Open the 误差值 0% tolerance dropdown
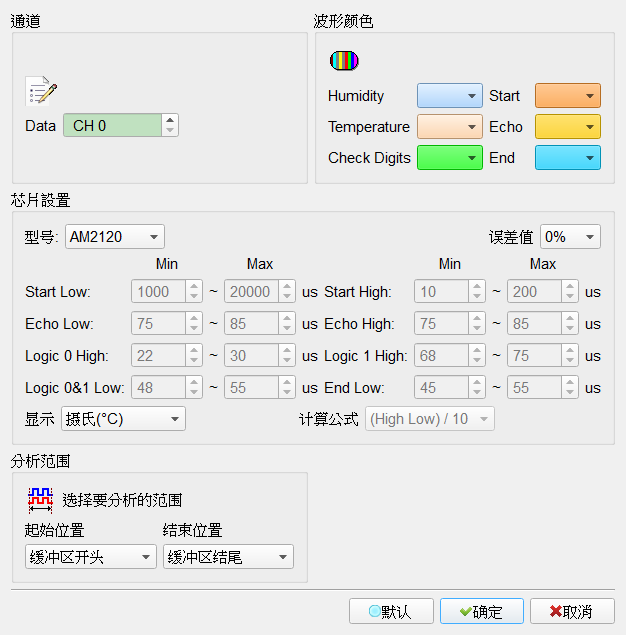 [571, 237]
